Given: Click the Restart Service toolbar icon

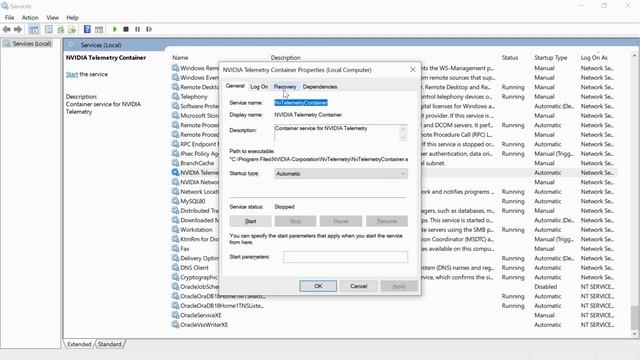Looking at the screenshot, I should click(x=149, y=29).
